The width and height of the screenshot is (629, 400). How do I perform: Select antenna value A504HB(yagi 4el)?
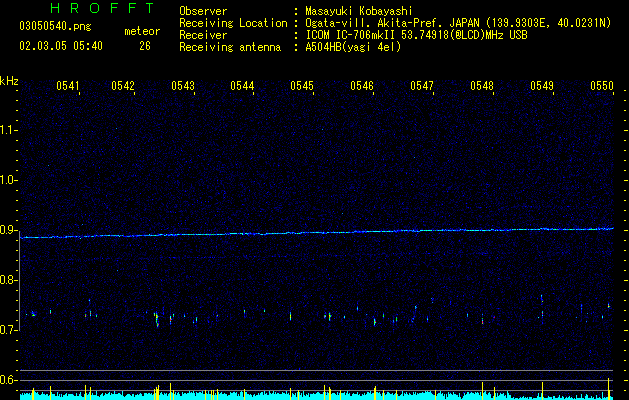point(353,47)
